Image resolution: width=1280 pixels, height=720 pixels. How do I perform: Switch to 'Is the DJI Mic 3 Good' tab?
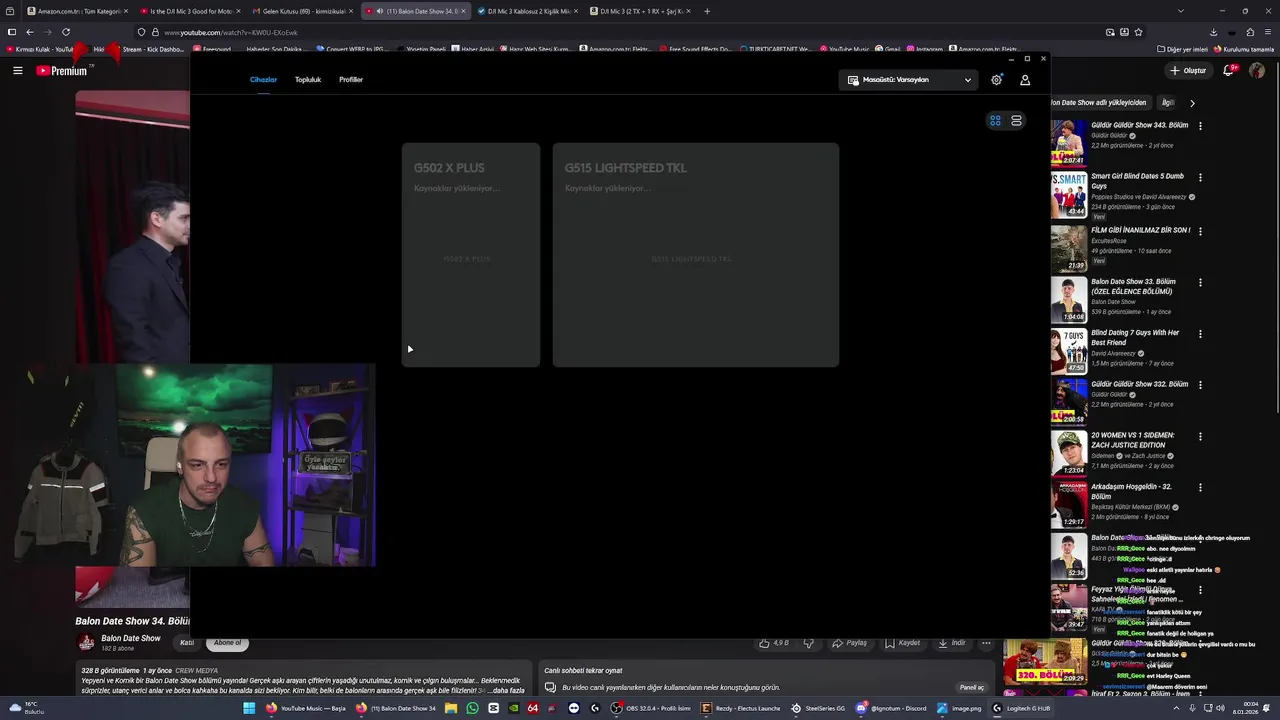189,11
